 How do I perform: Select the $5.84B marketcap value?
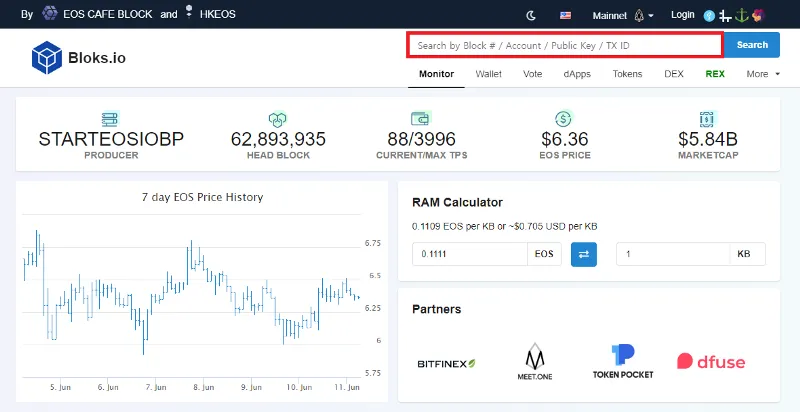click(x=708, y=139)
